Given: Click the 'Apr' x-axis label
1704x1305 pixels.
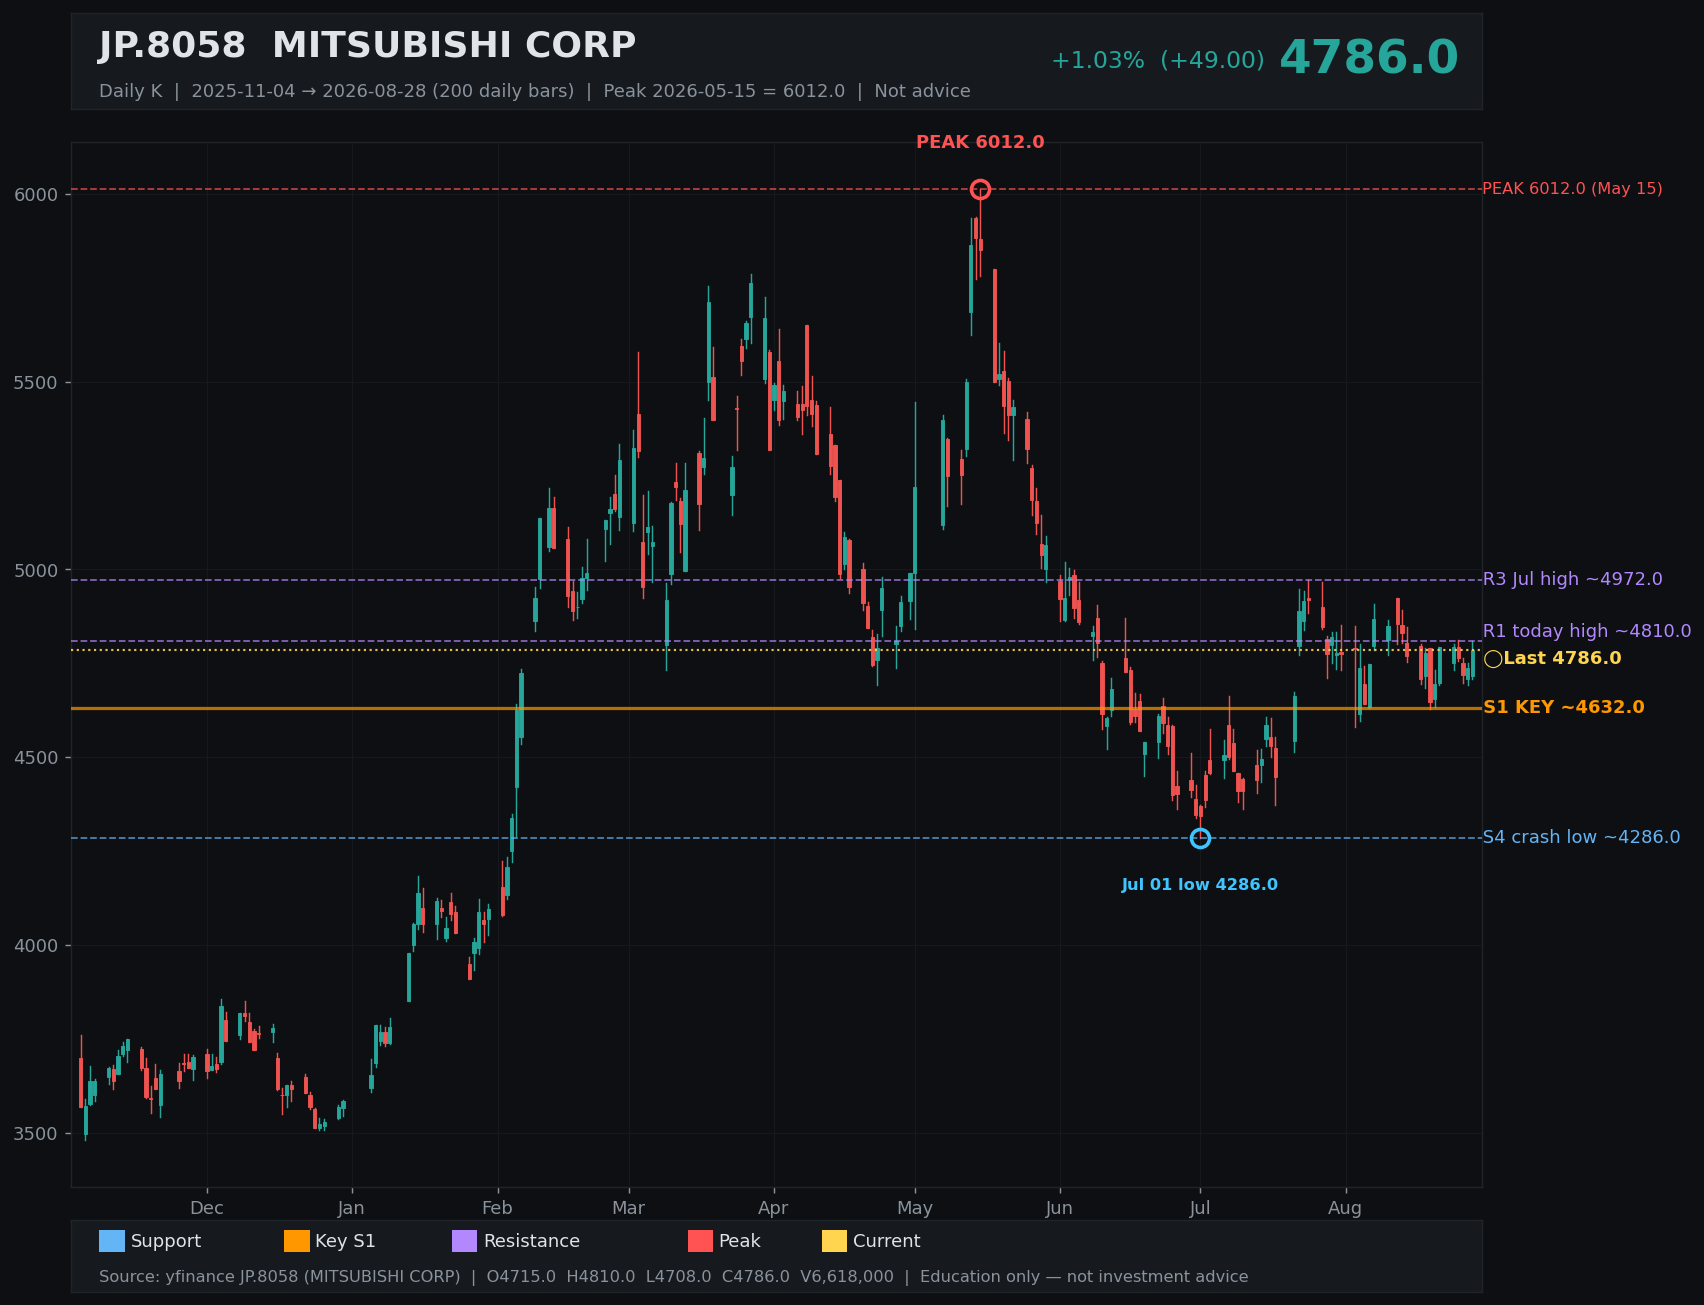Looking at the screenshot, I should pyautogui.click(x=773, y=1208).
